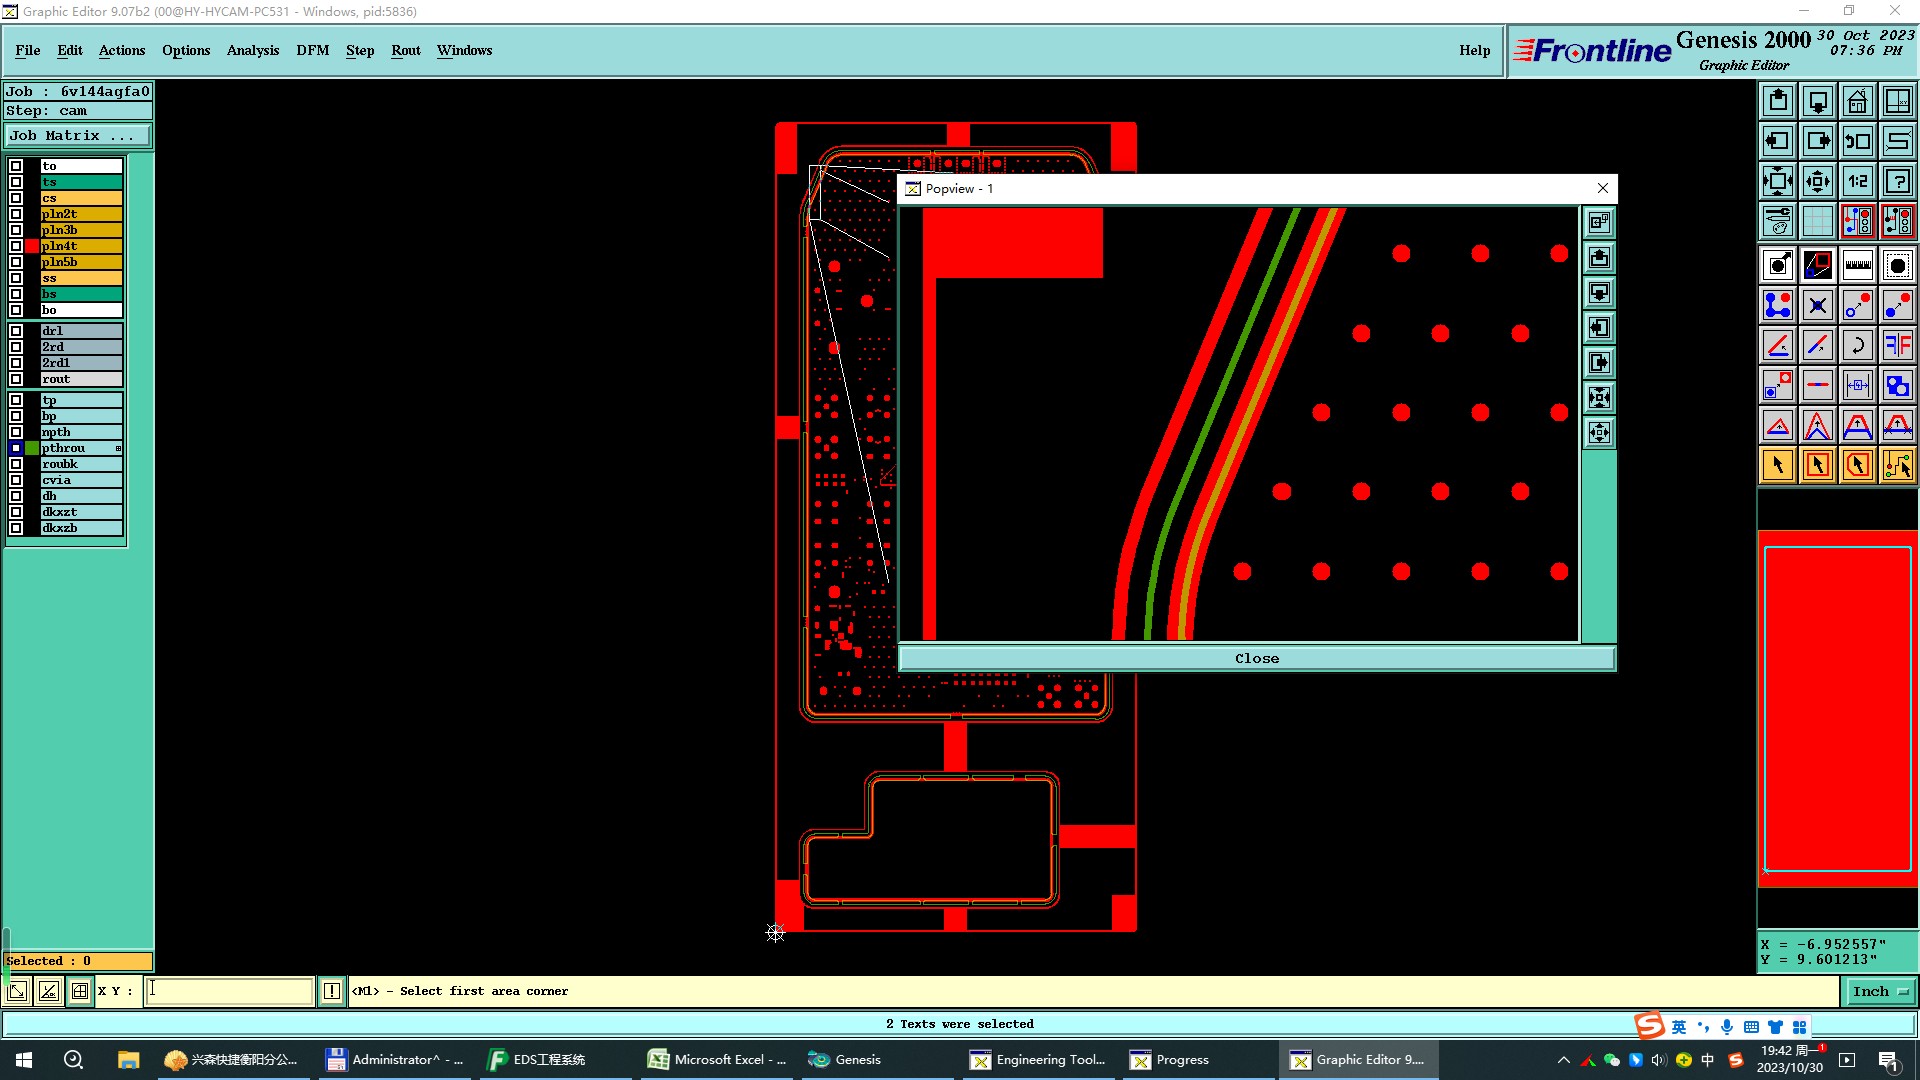
Task: Click the question mark help icon
Action: [1897, 181]
